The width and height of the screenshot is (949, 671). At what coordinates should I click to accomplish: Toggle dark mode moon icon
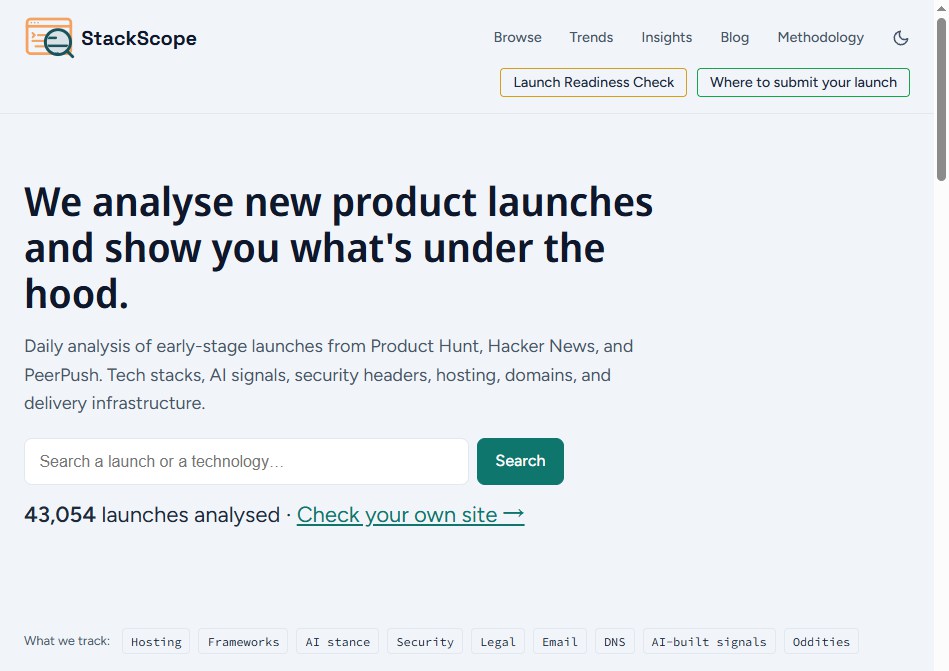[x=901, y=38]
